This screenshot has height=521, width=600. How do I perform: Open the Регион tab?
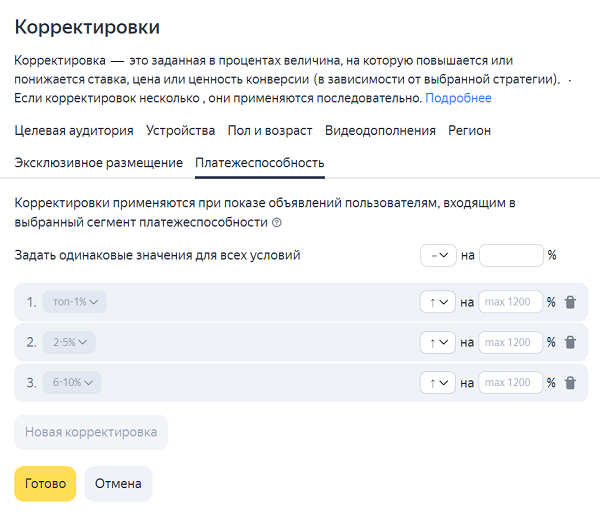click(x=469, y=130)
